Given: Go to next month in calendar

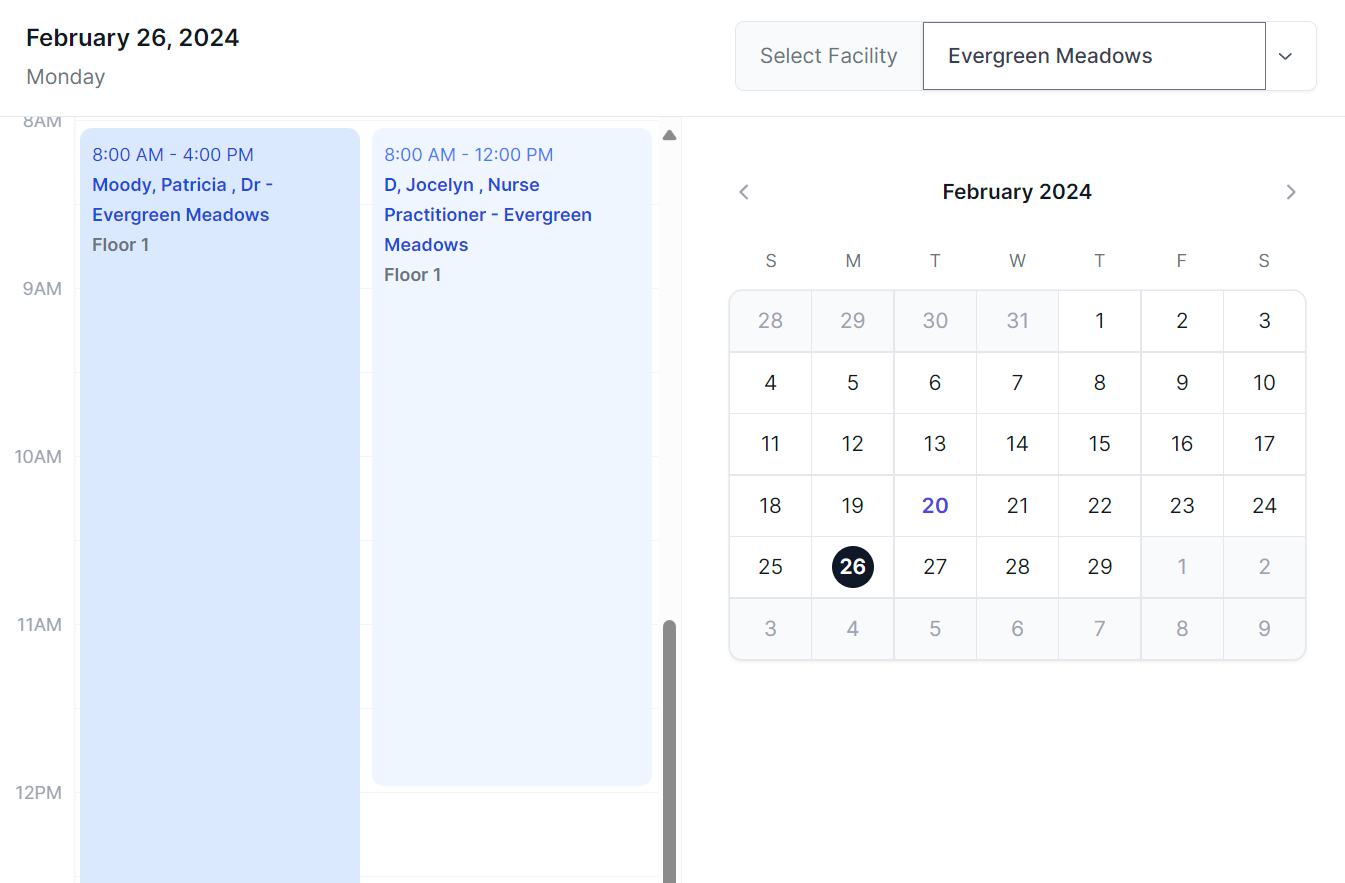Looking at the screenshot, I should [1291, 192].
